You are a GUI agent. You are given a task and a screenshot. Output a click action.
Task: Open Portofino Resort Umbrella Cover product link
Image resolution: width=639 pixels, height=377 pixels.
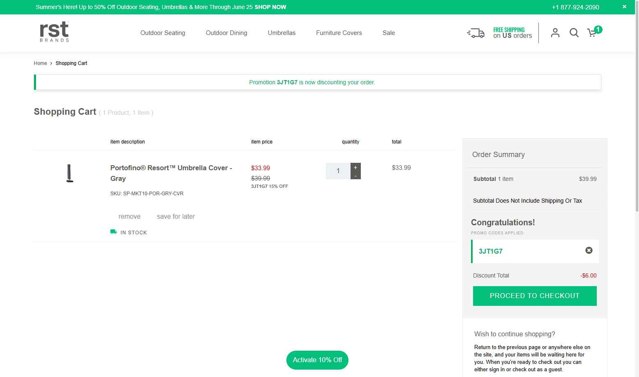(171, 173)
